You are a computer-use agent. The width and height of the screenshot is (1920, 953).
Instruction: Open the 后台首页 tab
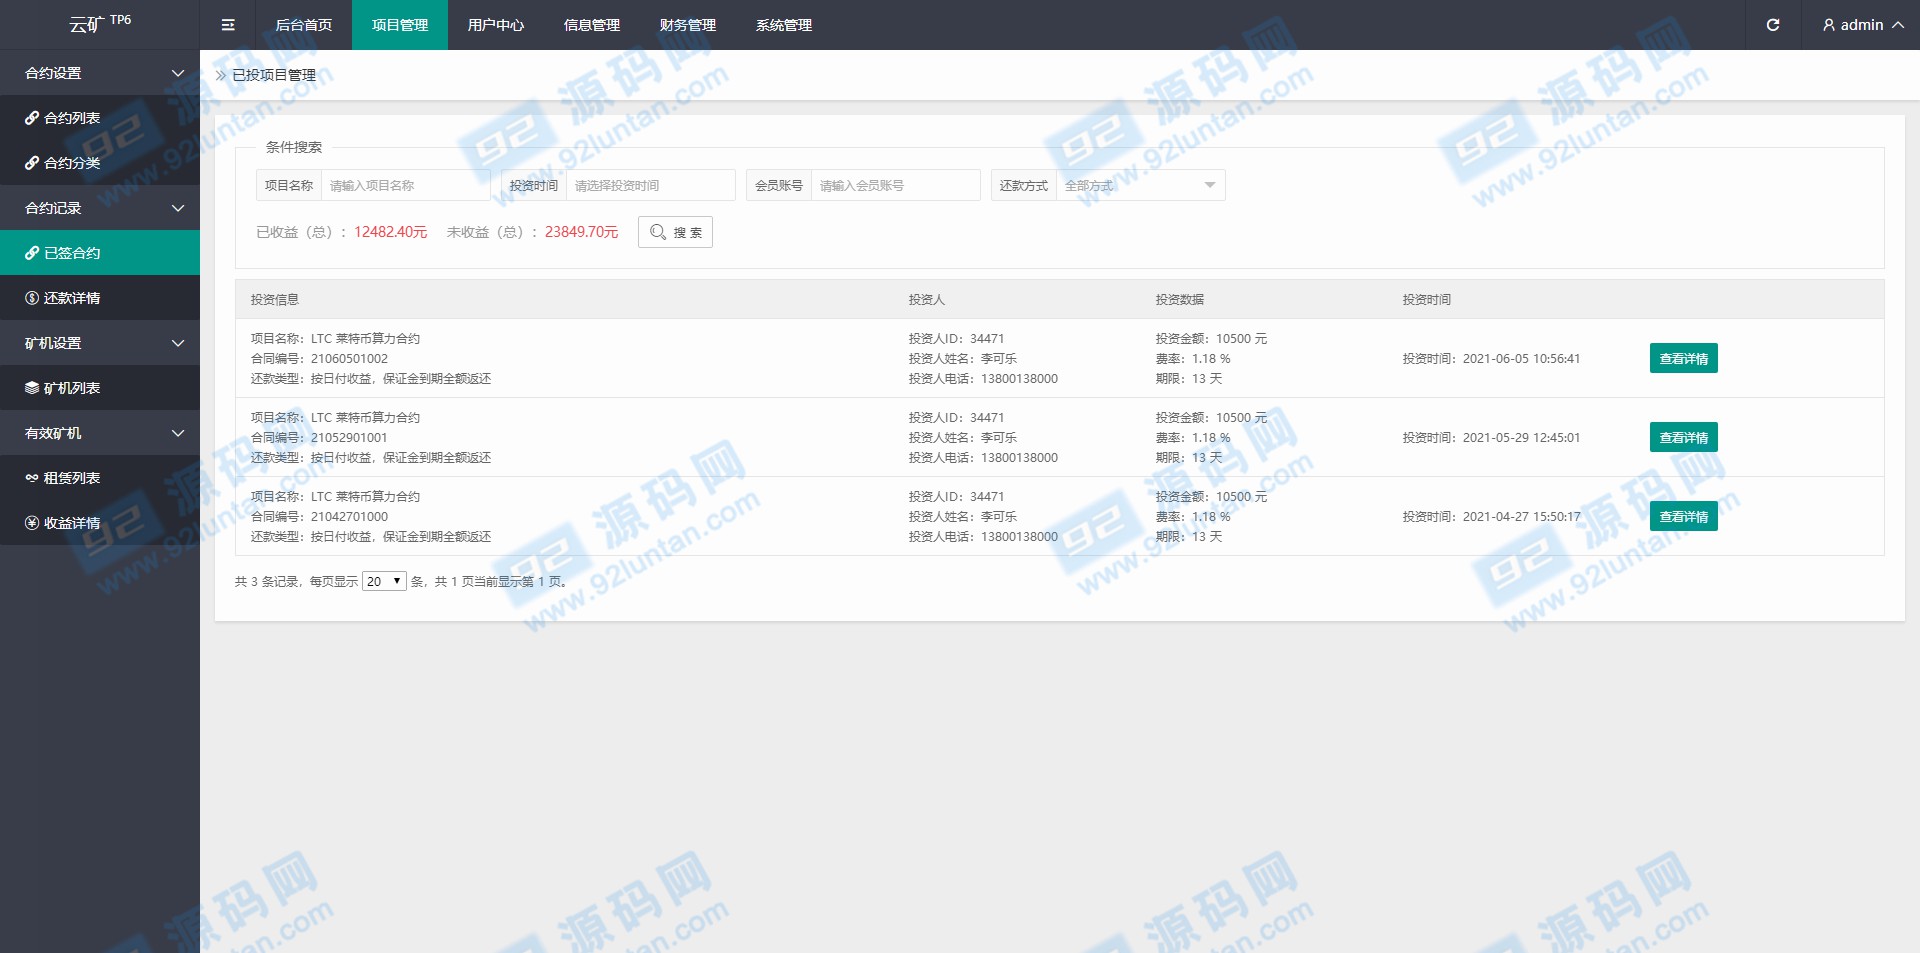pos(304,25)
